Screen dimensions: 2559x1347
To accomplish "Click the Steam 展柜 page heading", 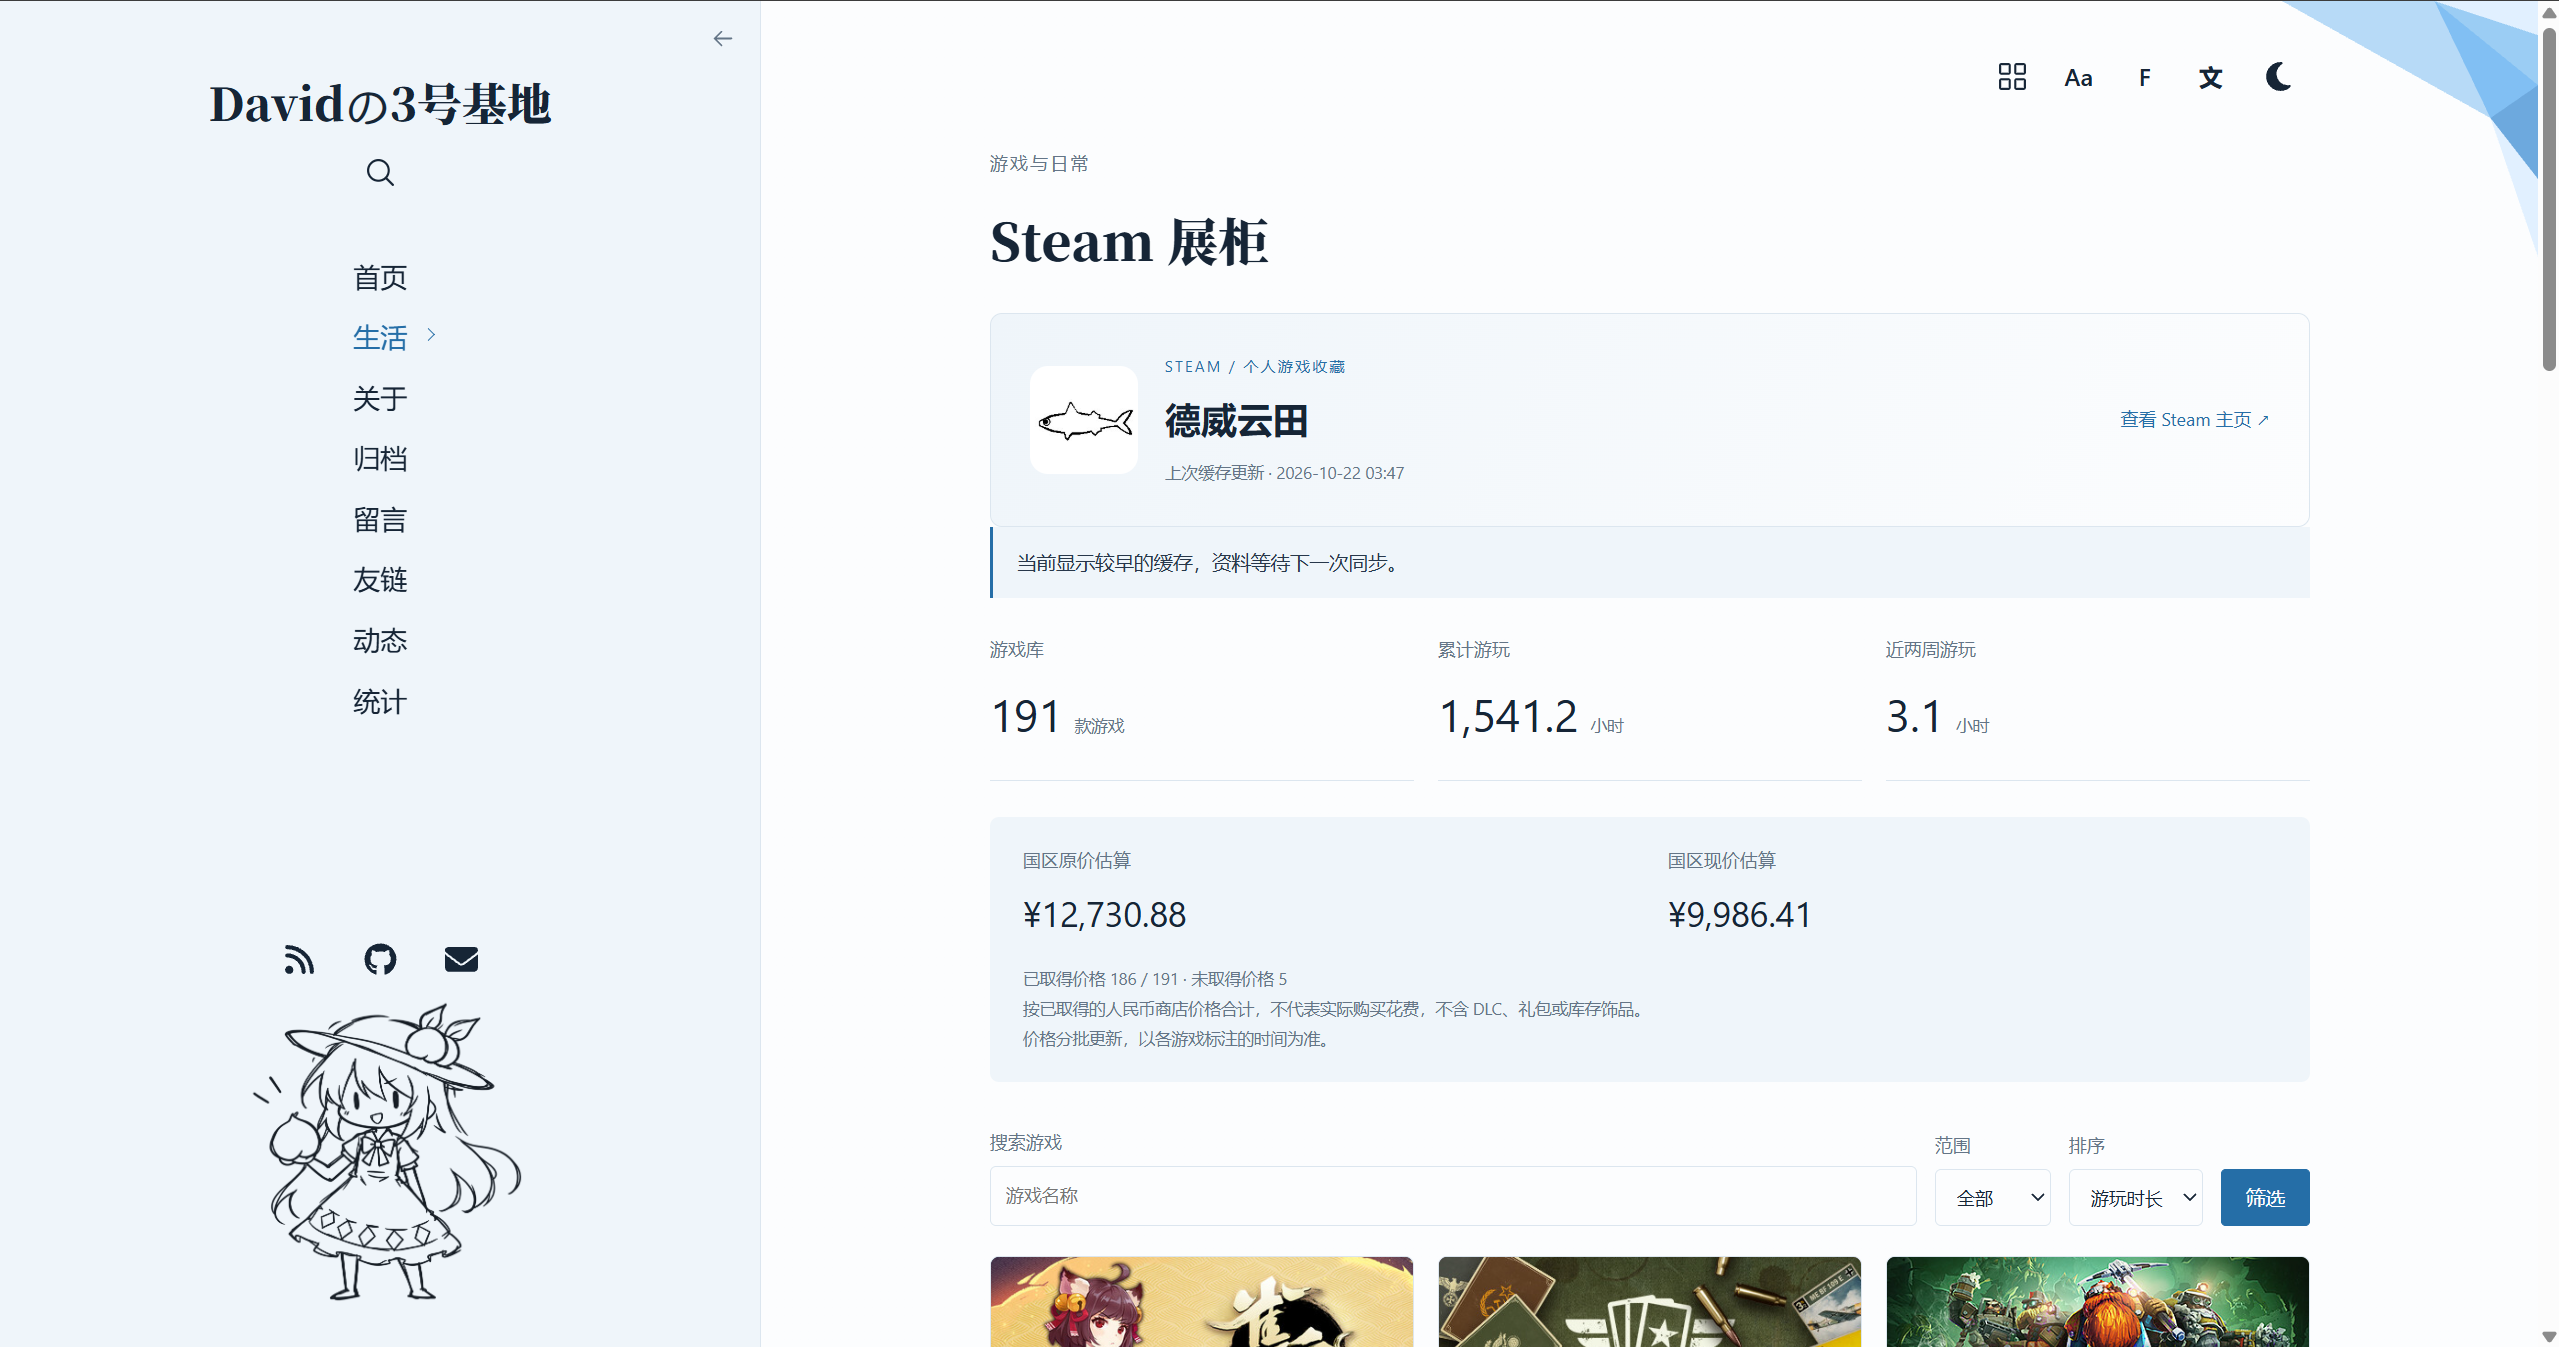I will [x=1129, y=242].
